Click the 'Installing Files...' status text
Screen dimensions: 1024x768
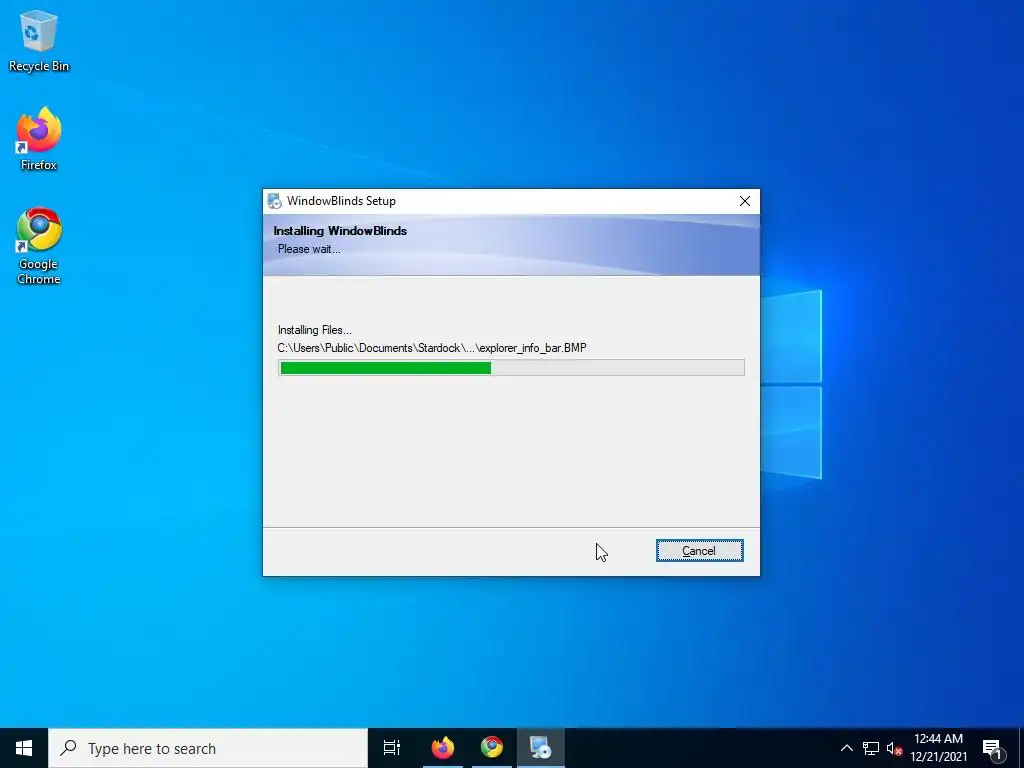(x=315, y=330)
